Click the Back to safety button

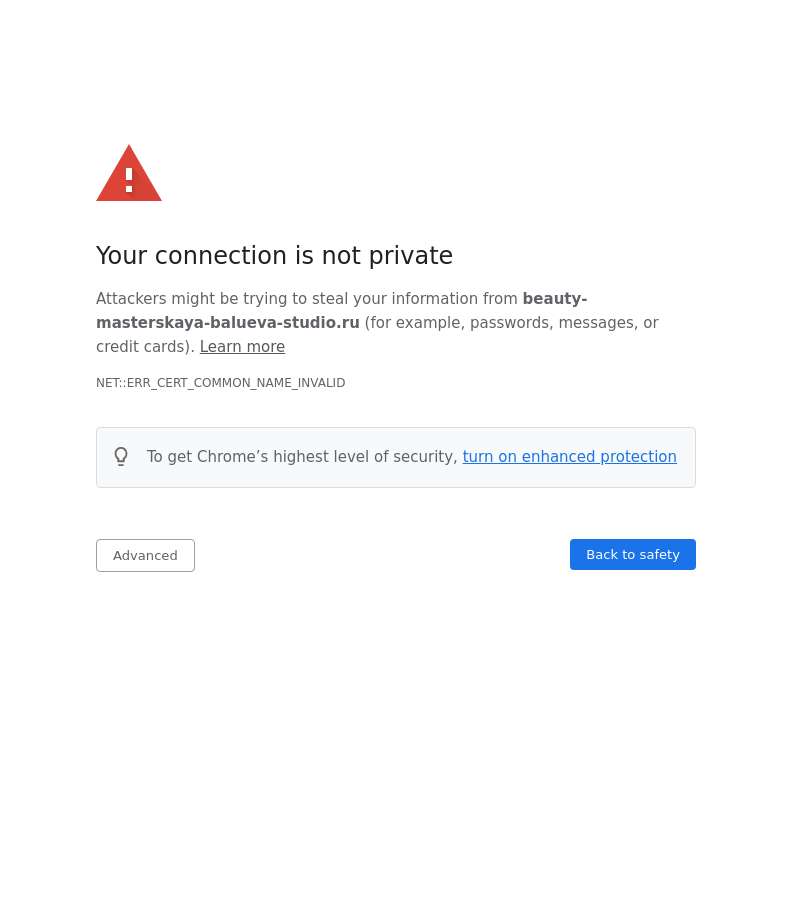(632, 554)
